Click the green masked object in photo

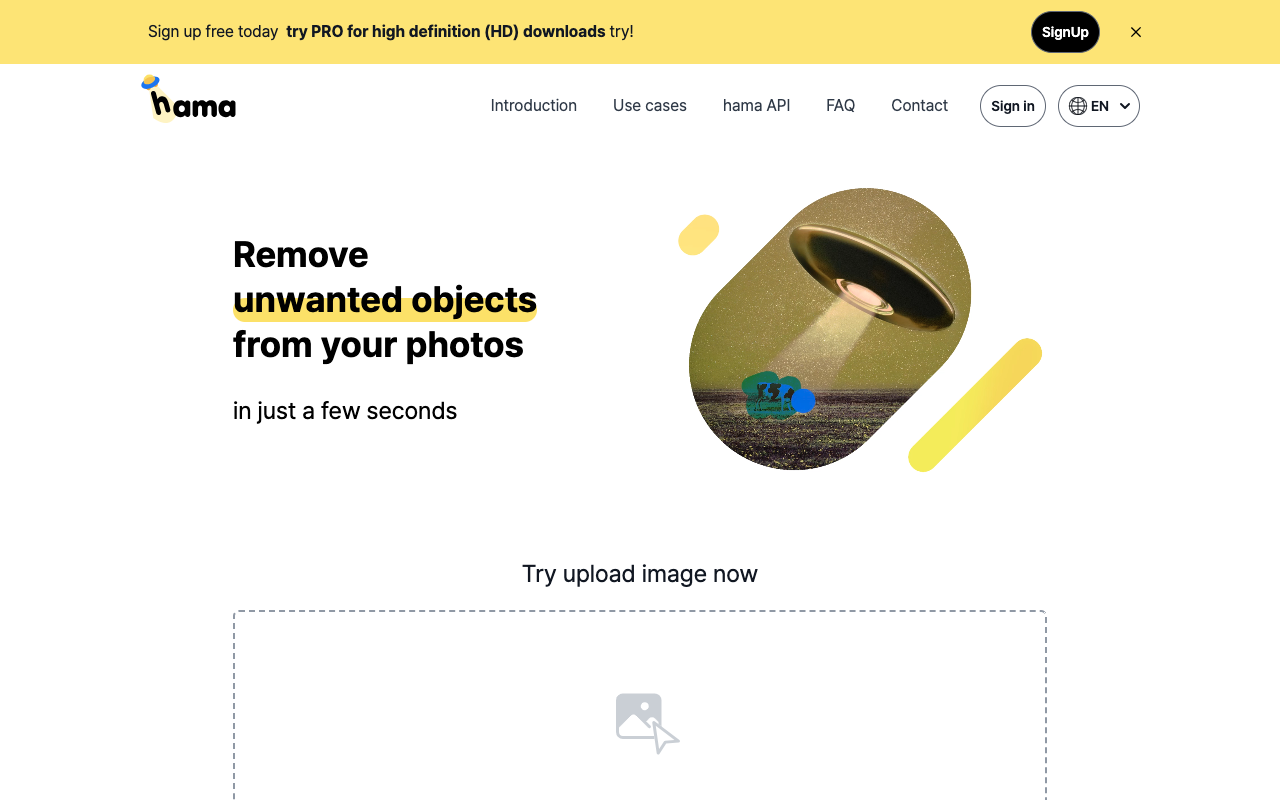tap(769, 395)
